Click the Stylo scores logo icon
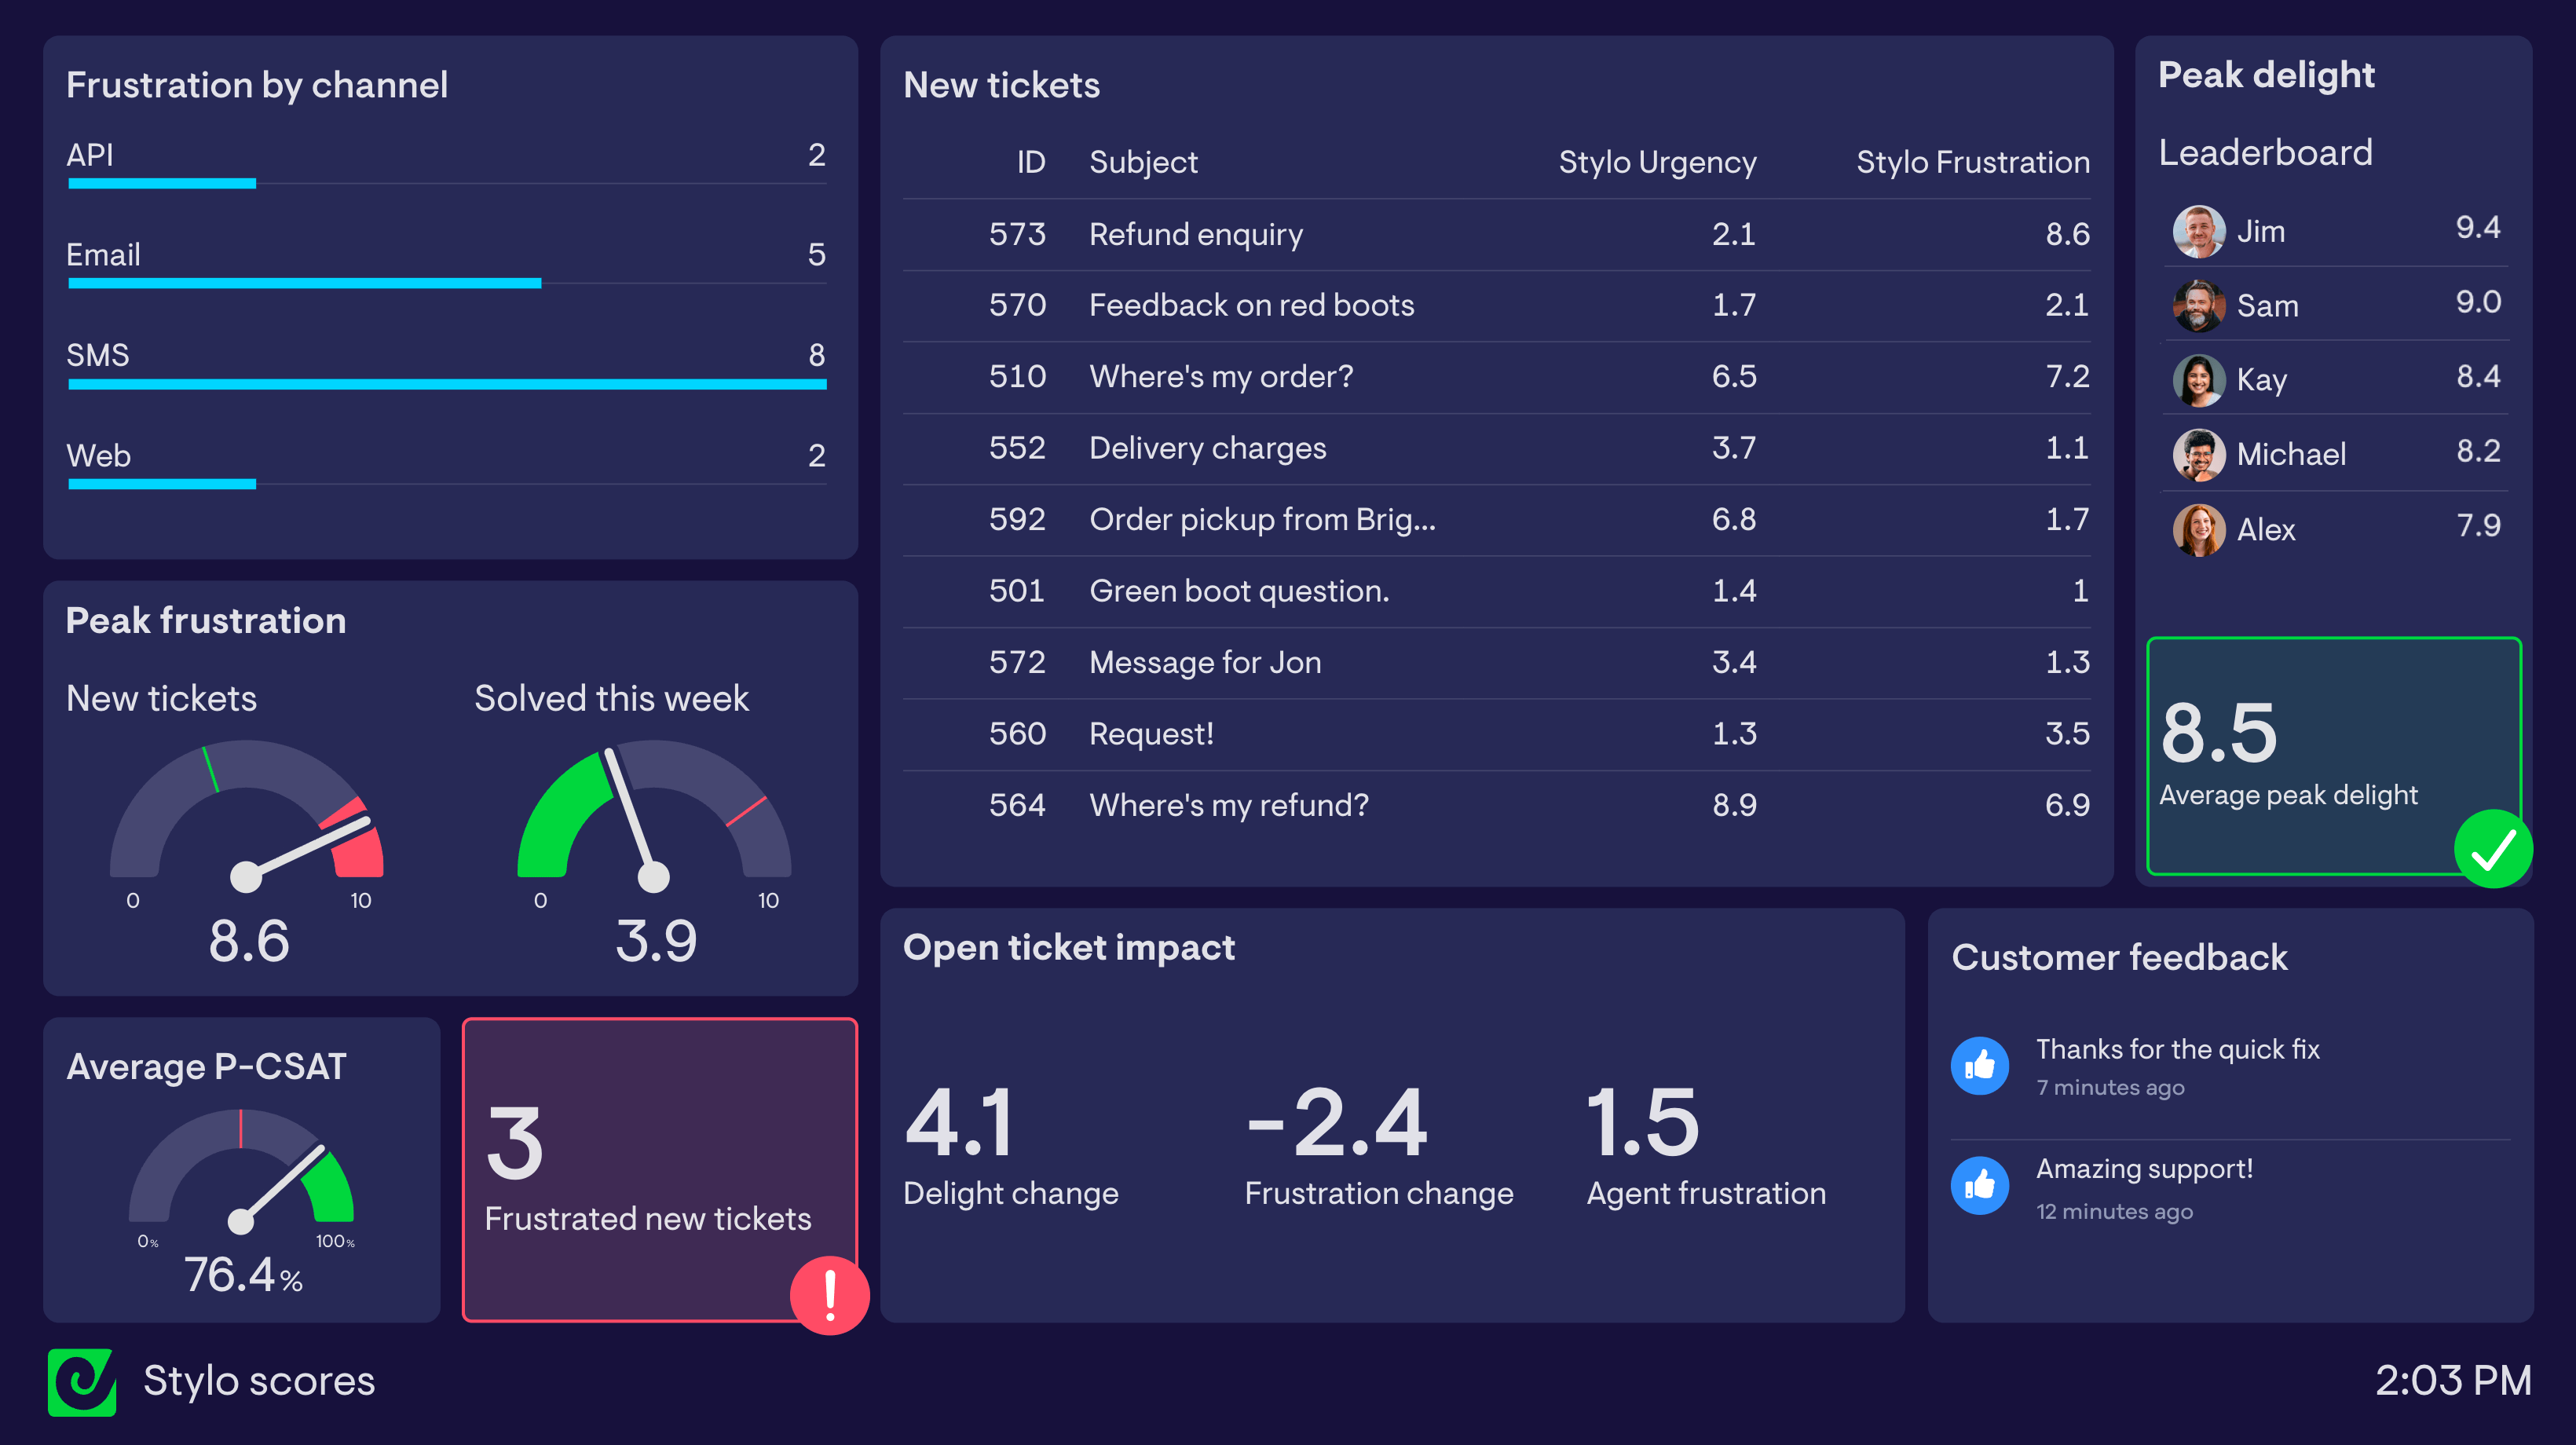This screenshot has height=1445, width=2576. point(82,1381)
